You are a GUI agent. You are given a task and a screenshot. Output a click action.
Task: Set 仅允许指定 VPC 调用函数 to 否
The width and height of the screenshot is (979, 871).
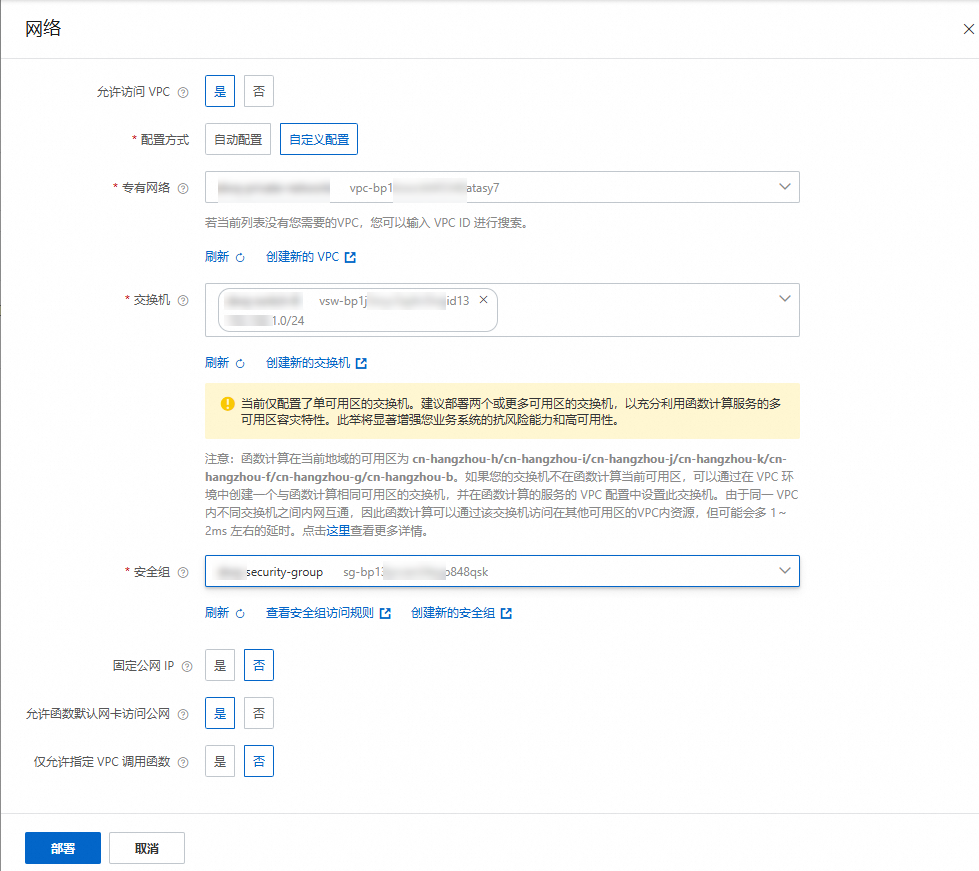(258, 761)
